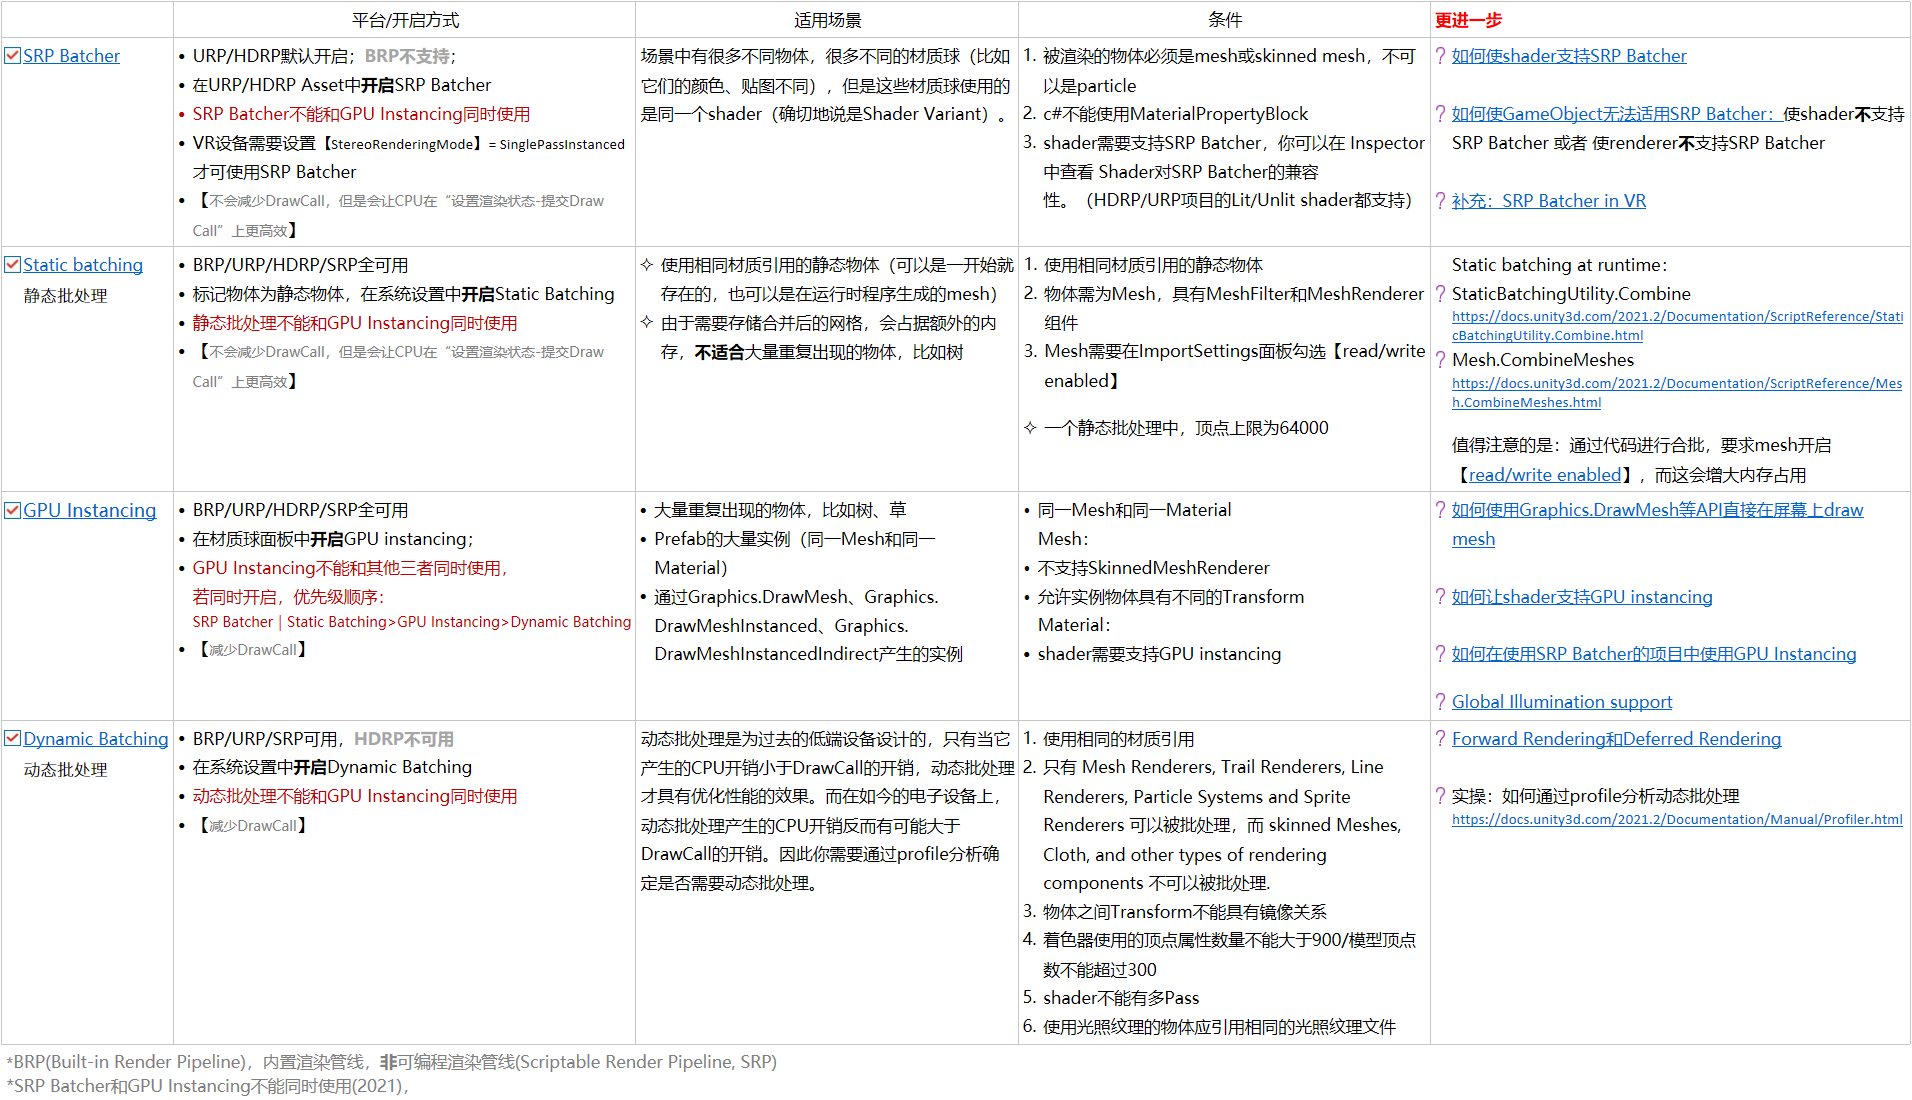Click the question tag before 补充：SRP Batcher in VR

[1440, 200]
